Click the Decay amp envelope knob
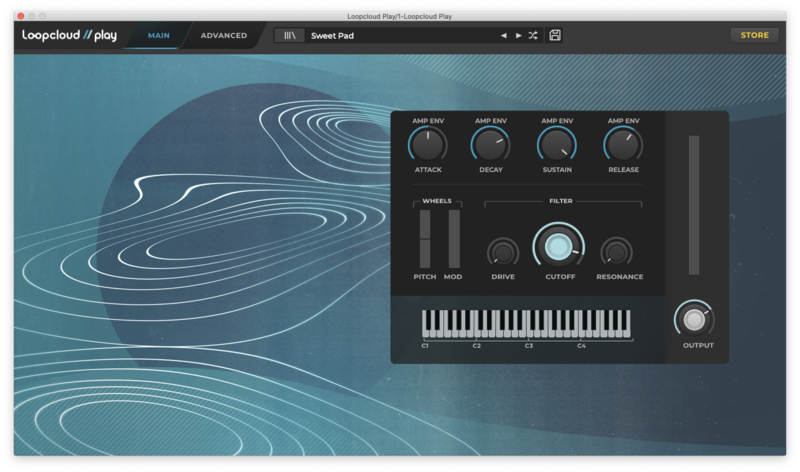This screenshot has width=800, height=472. 490,145
